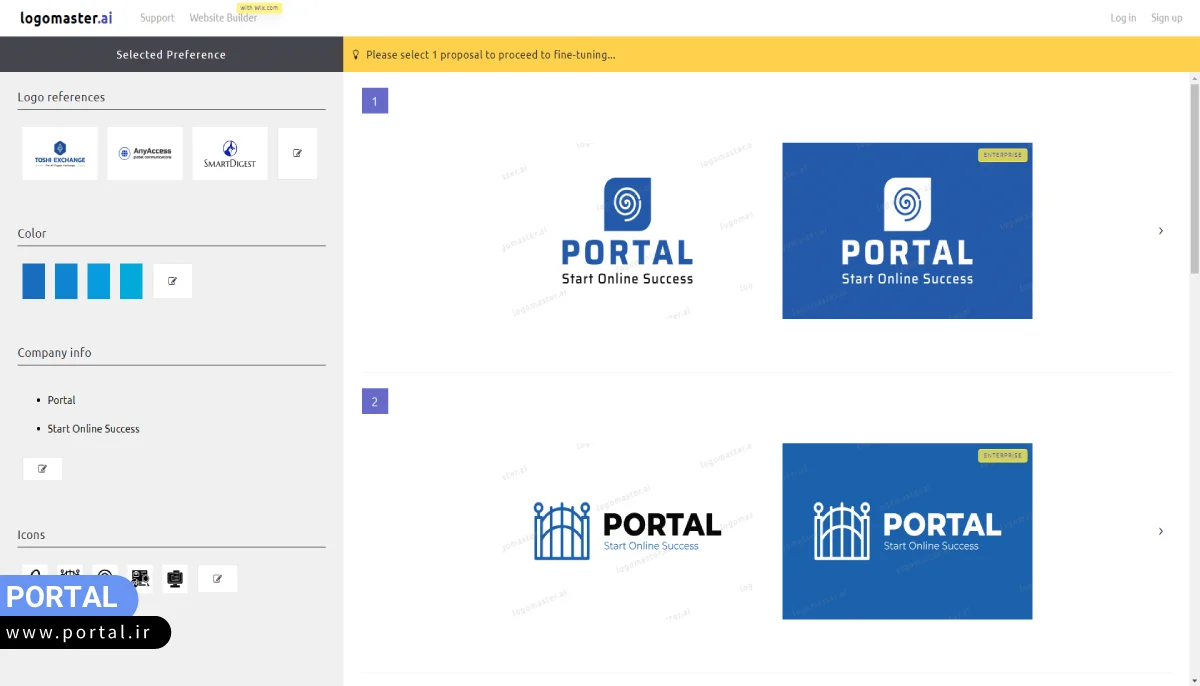Select the computer monitor icon in Icons
1200x686 pixels.
point(175,578)
